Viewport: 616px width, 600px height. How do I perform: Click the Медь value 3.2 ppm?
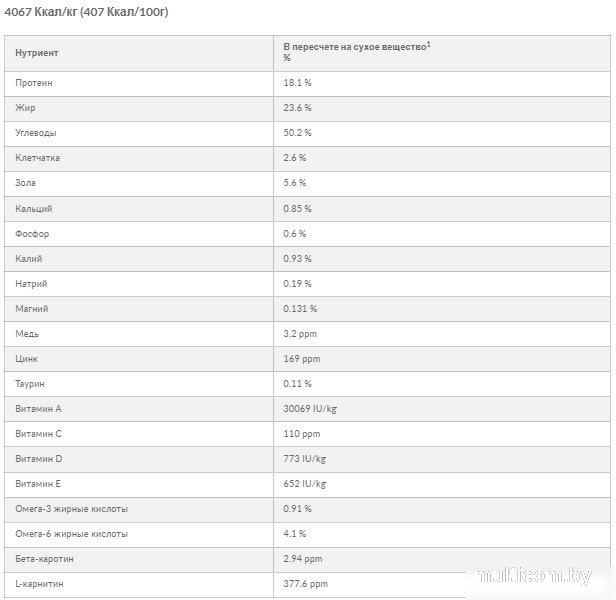[300, 334]
